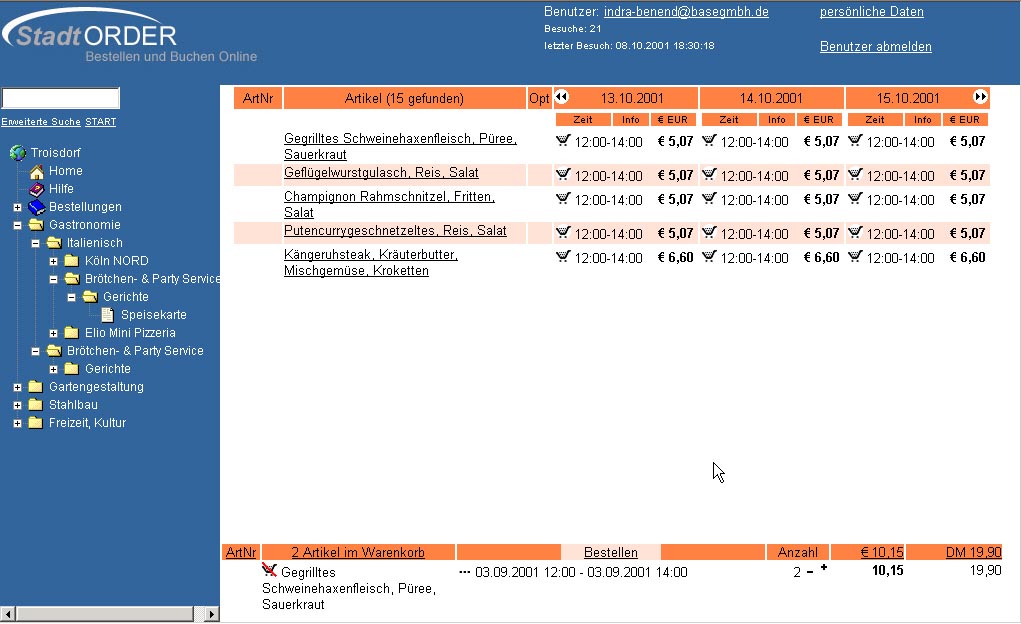
Task: Expand the Elio Mini Pizzeria node
Action: [x=53, y=333]
